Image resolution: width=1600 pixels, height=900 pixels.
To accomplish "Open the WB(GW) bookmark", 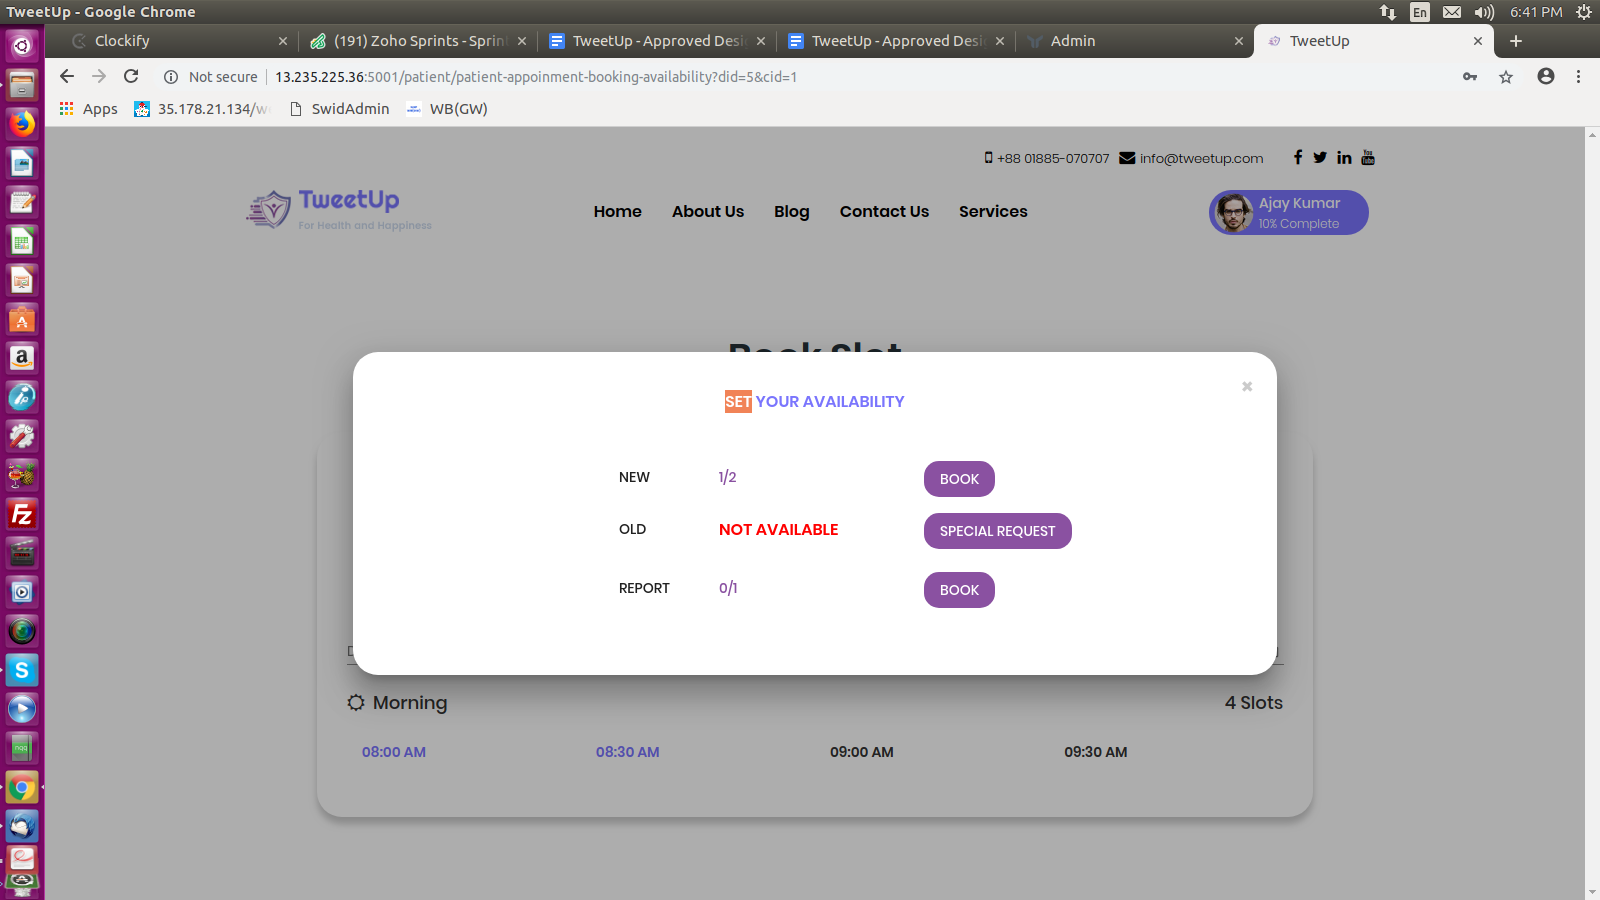I will coord(447,109).
